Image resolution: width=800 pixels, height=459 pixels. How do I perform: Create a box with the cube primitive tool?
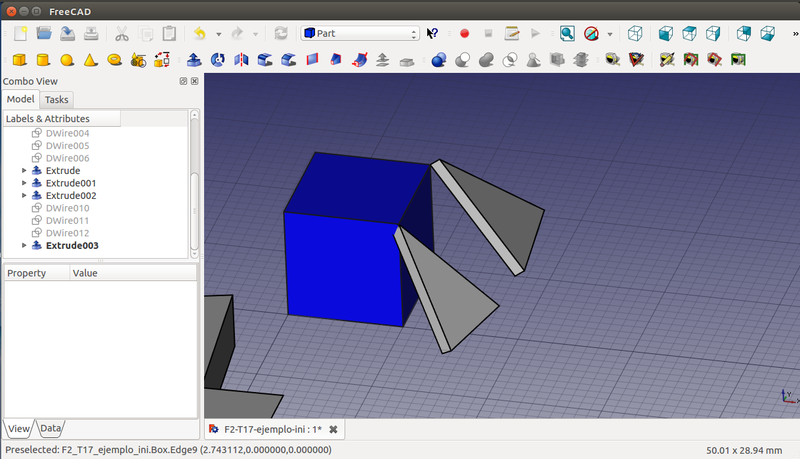point(18,60)
